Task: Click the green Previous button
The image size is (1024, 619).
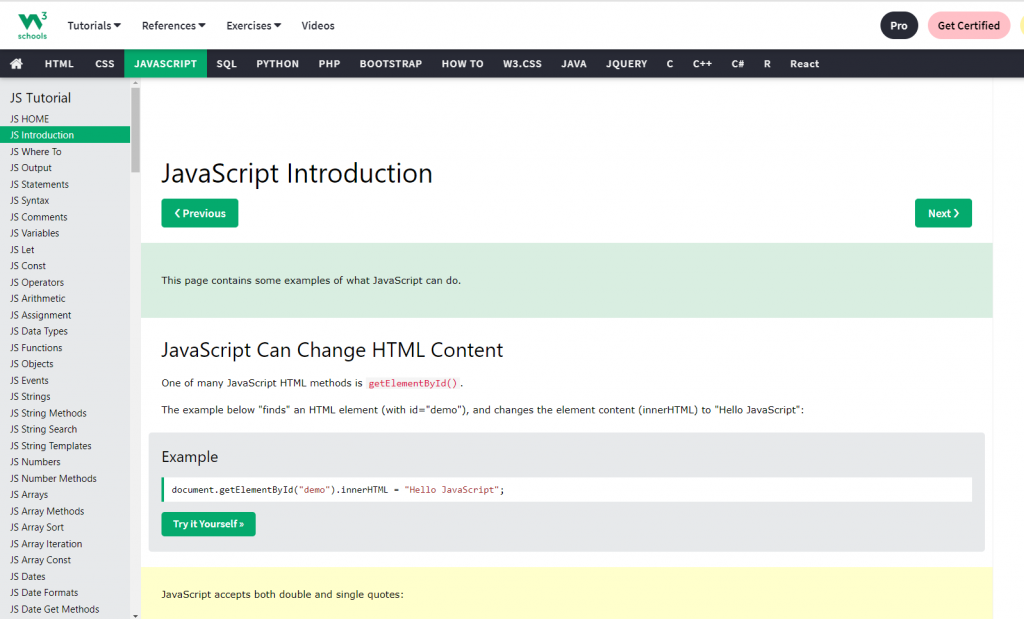Action: pos(200,213)
